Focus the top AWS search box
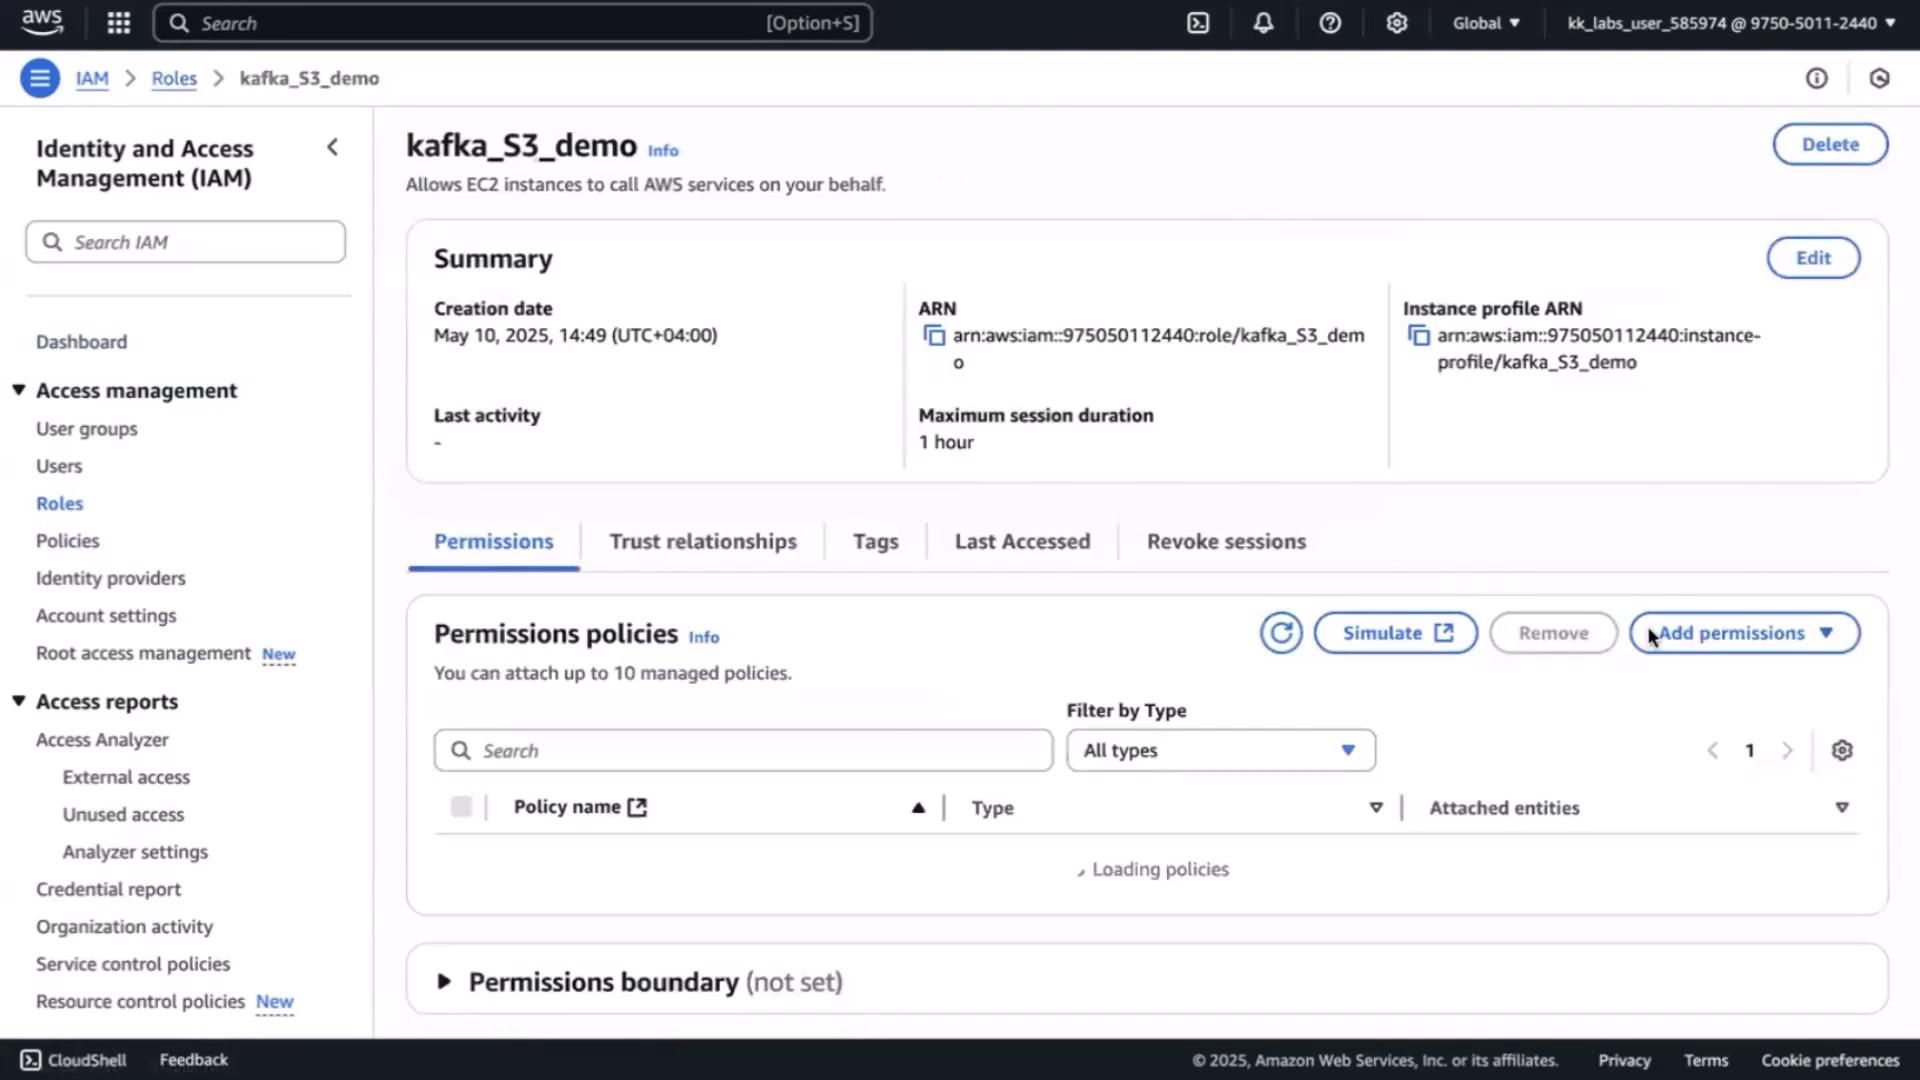The image size is (1920, 1080). tap(513, 23)
